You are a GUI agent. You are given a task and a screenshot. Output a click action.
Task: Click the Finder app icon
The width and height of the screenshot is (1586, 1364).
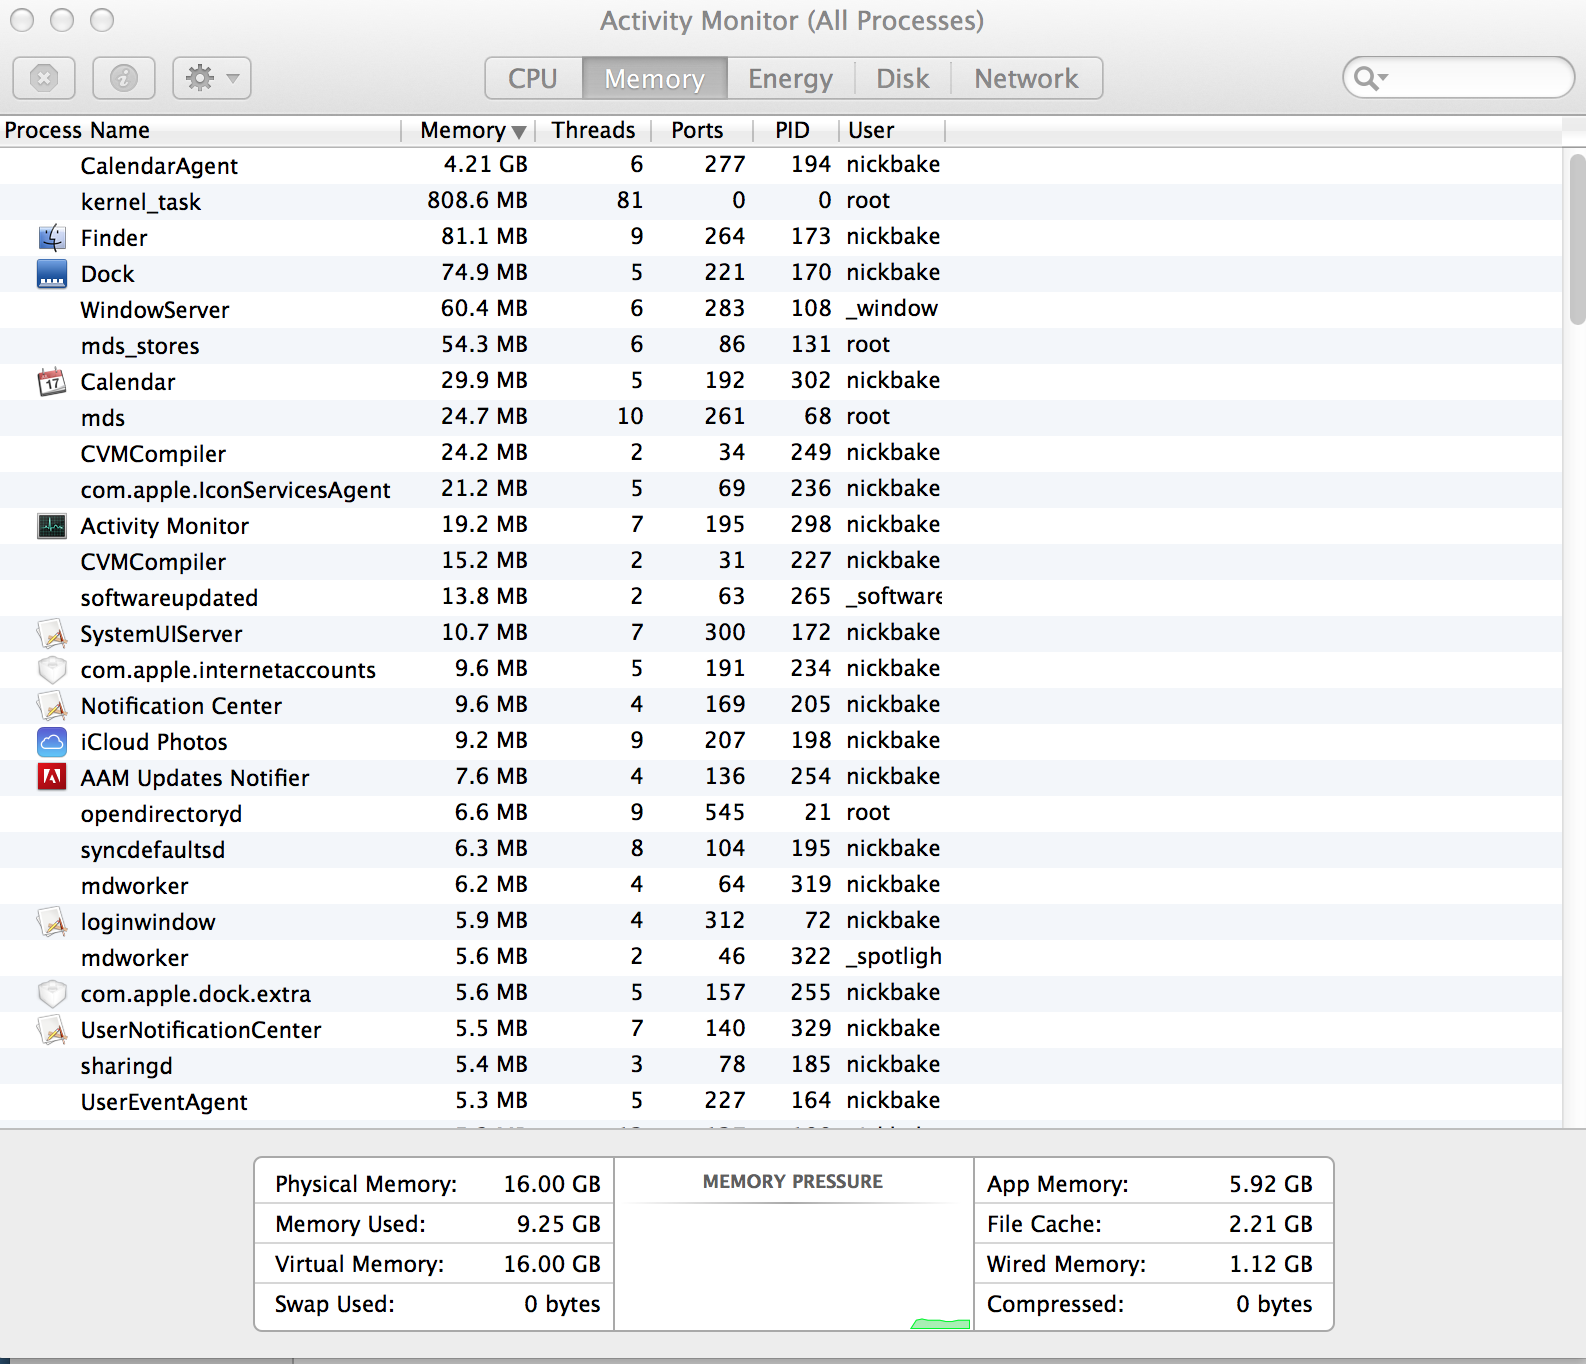coord(52,238)
